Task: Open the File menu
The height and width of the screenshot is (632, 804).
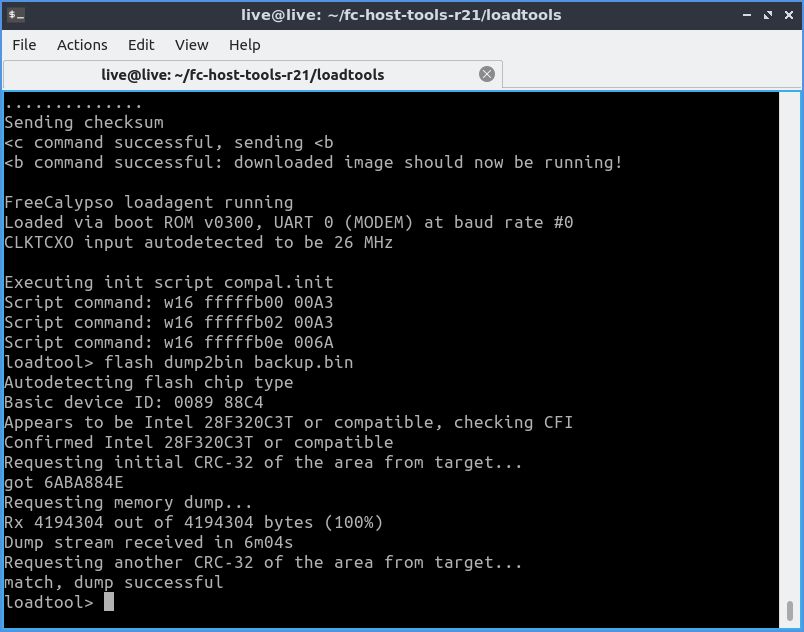Action: point(24,45)
